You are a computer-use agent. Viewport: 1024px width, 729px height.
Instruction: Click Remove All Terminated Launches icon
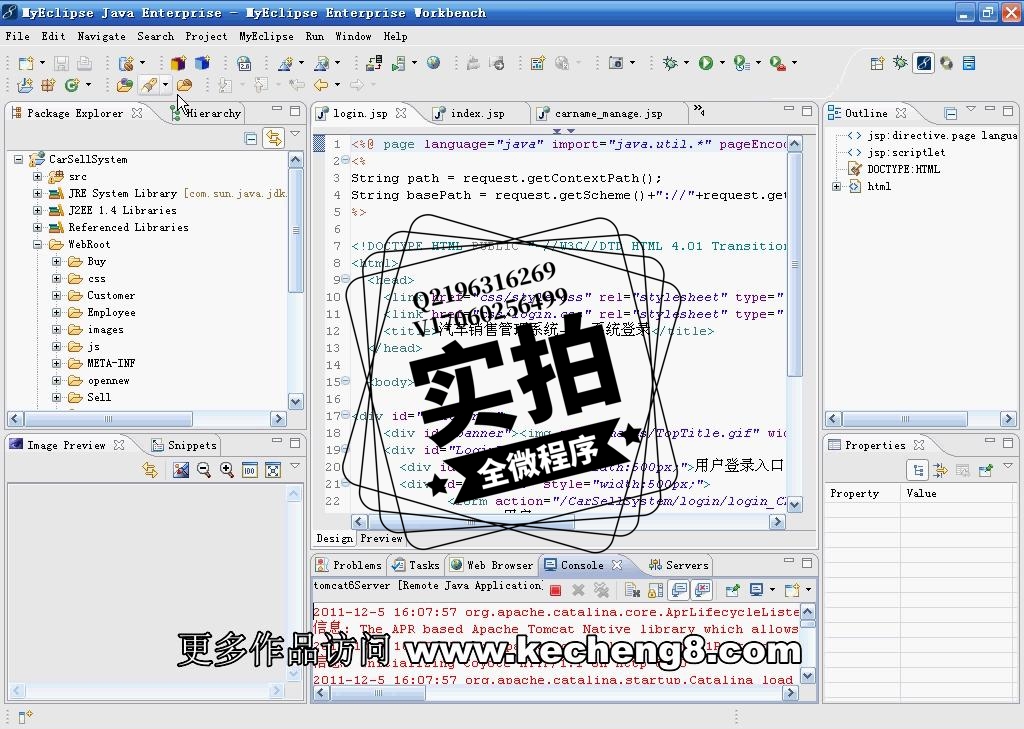point(601,591)
